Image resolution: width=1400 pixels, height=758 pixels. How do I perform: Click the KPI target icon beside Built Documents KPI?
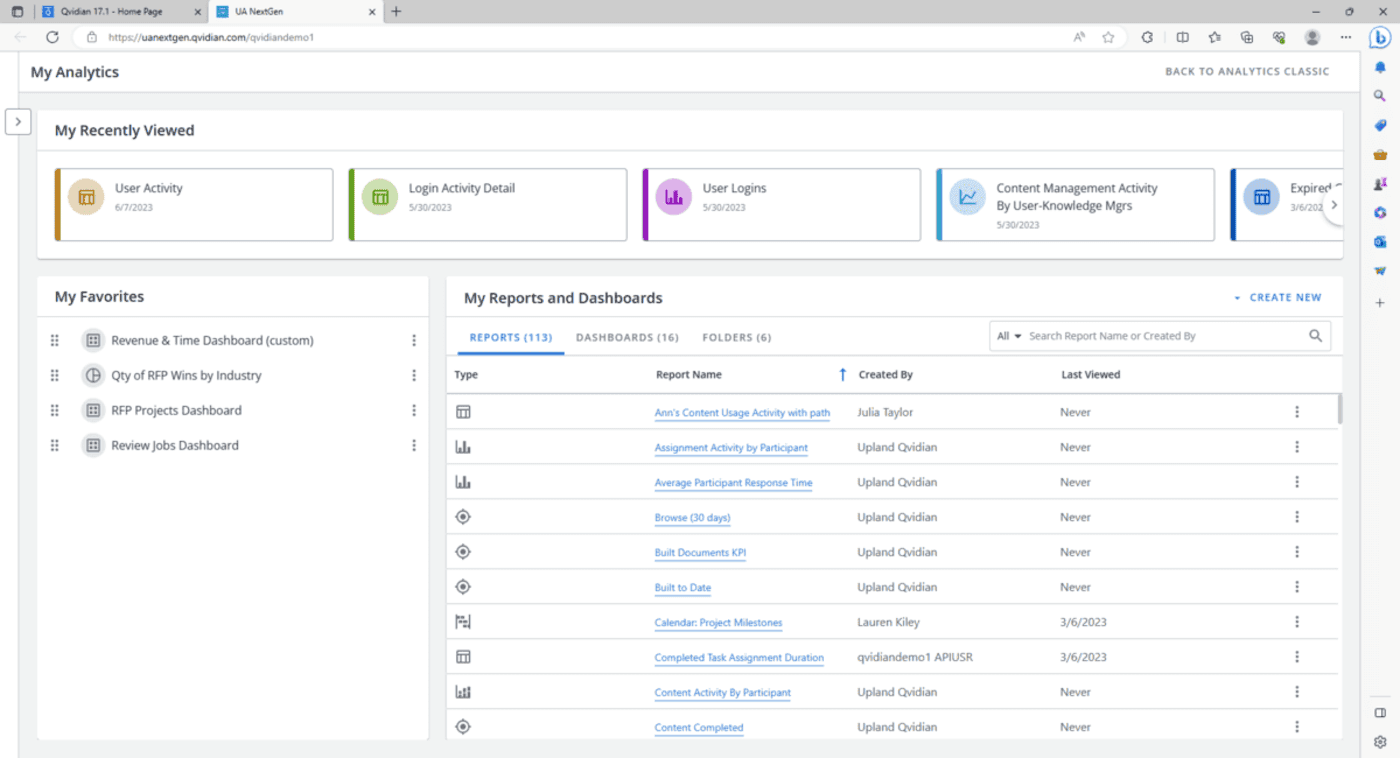[x=463, y=551]
